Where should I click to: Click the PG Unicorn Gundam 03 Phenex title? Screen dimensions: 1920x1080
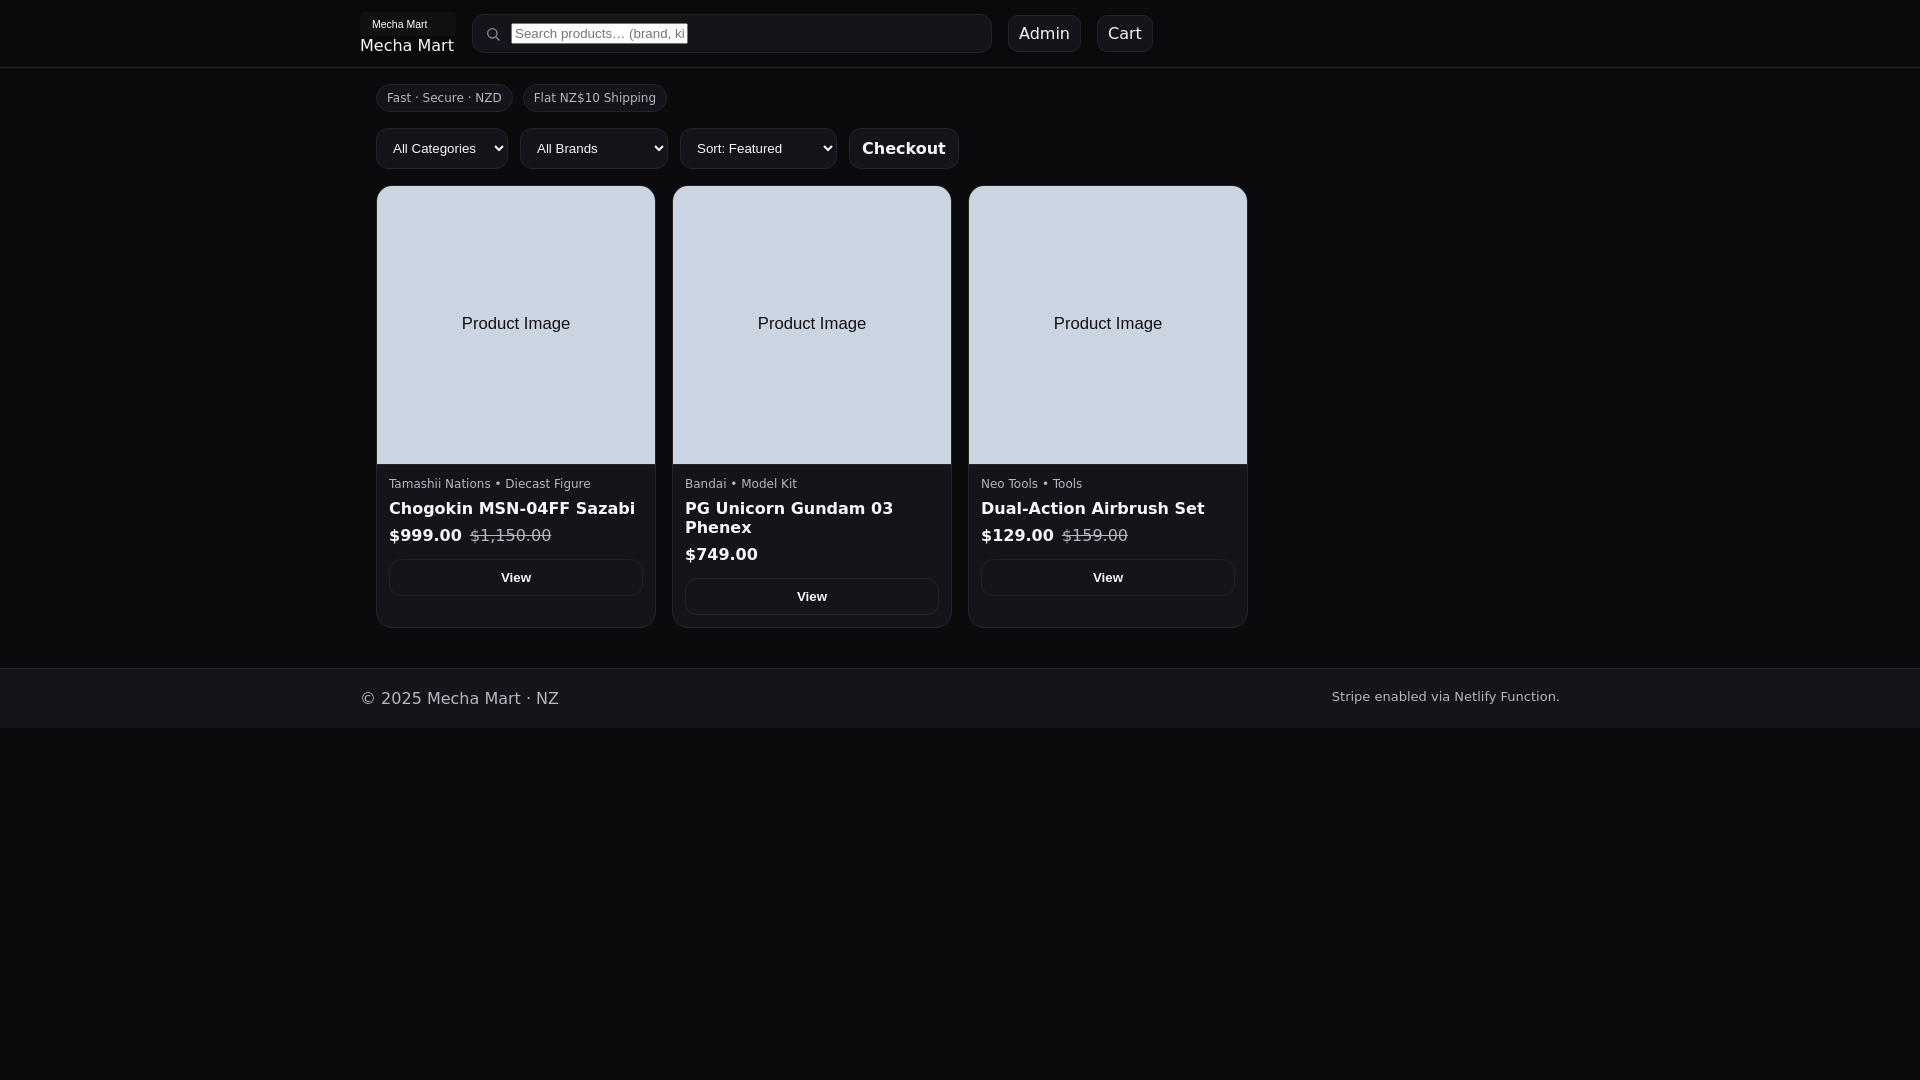789,518
